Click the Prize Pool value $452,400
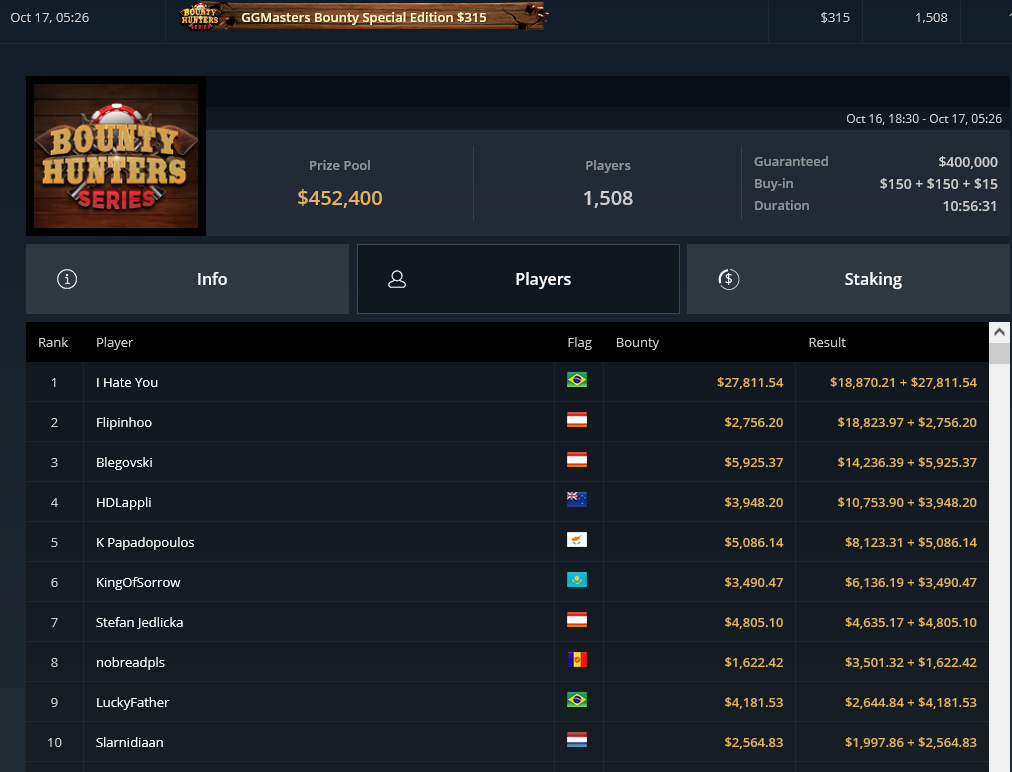The height and width of the screenshot is (772, 1012). (x=339, y=198)
